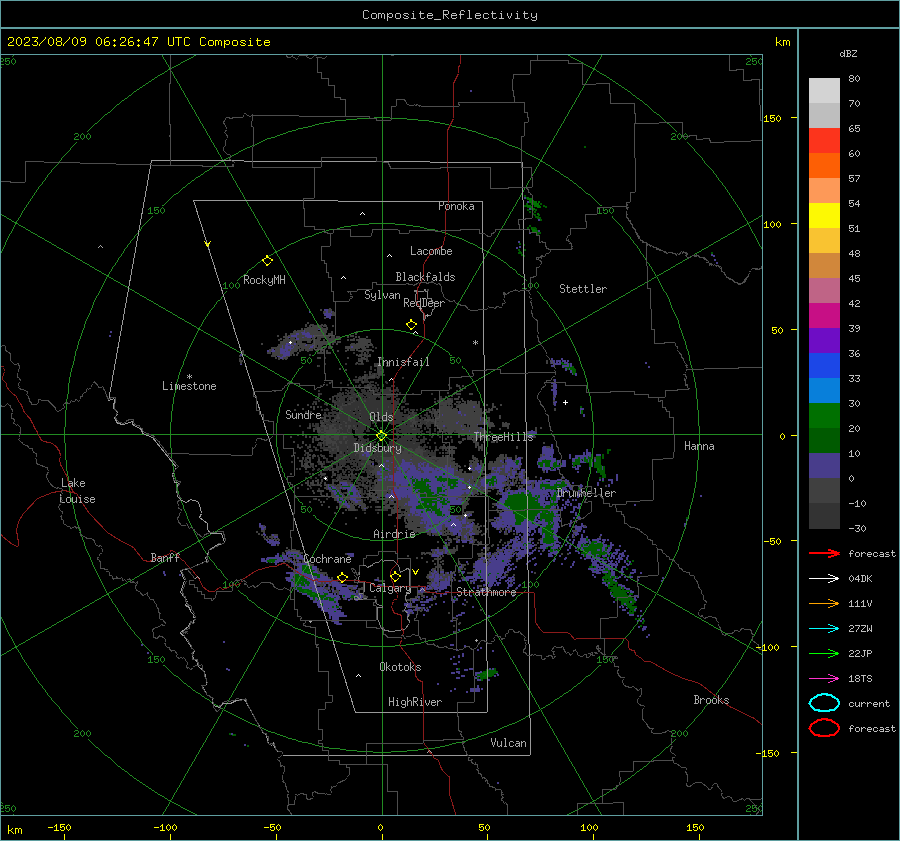
Task: Click the Airdrie city label
Action: pyautogui.click(x=394, y=534)
